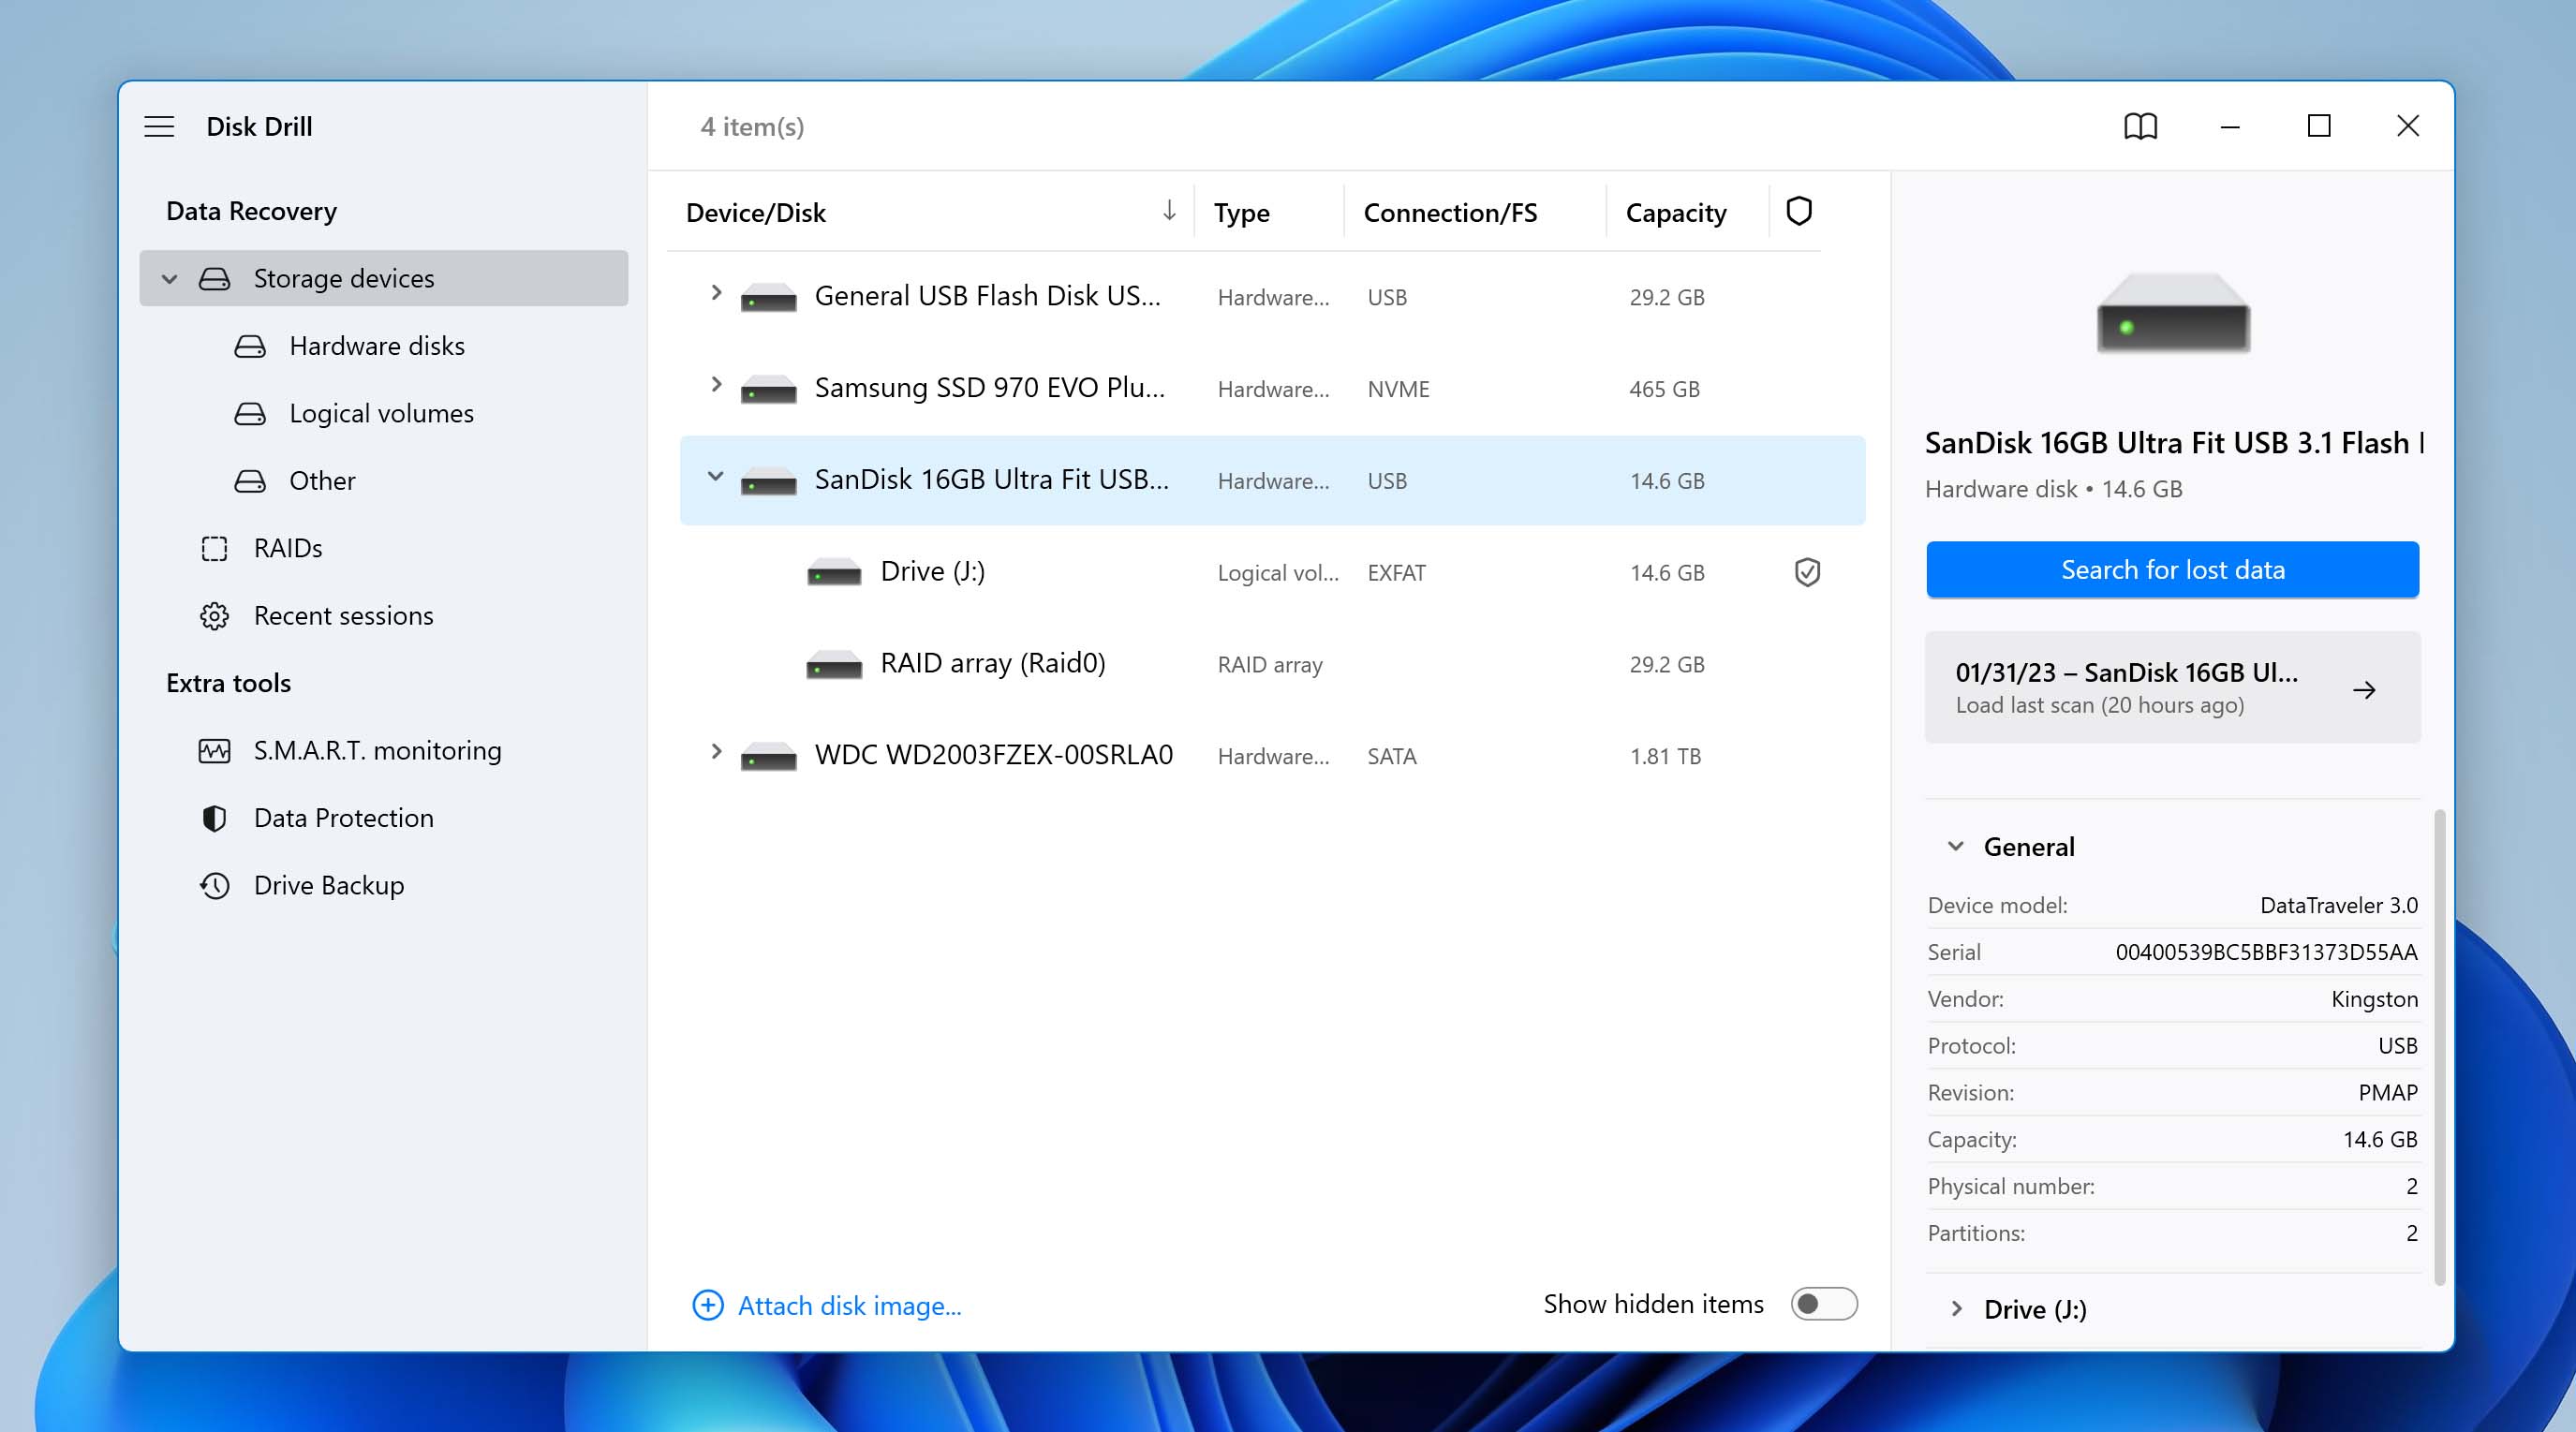Select the Hardware disks icon
The height and width of the screenshot is (1432, 2576).
(x=248, y=344)
